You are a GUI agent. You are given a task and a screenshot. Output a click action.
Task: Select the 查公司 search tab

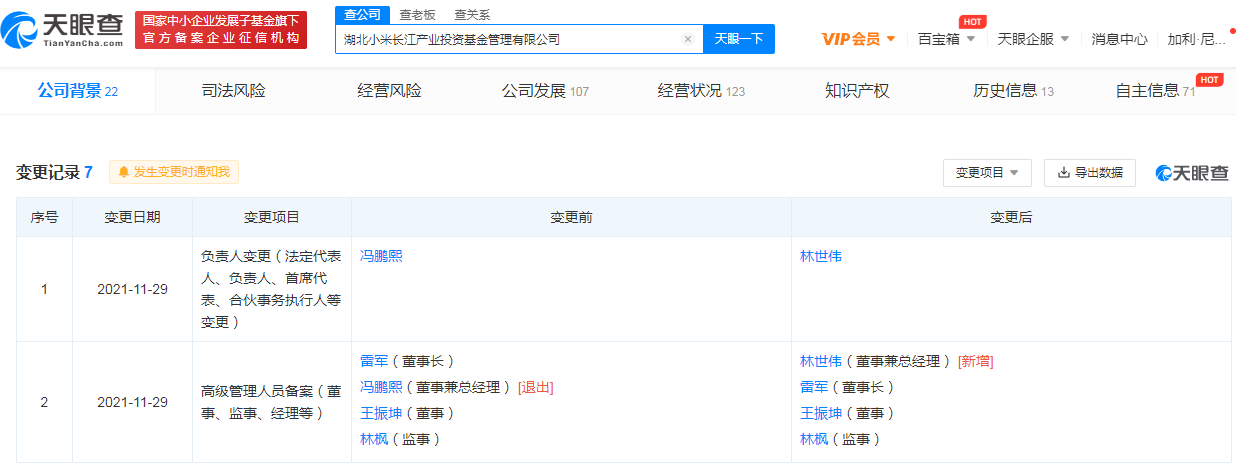(361, 15)
